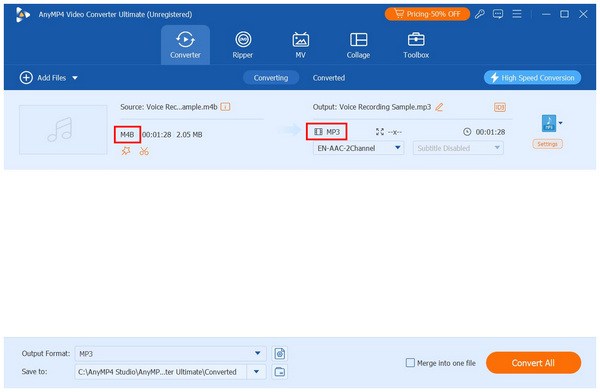Click the output duration clock icon
This screenshot has height=392, width=600.
click(467, 132)
